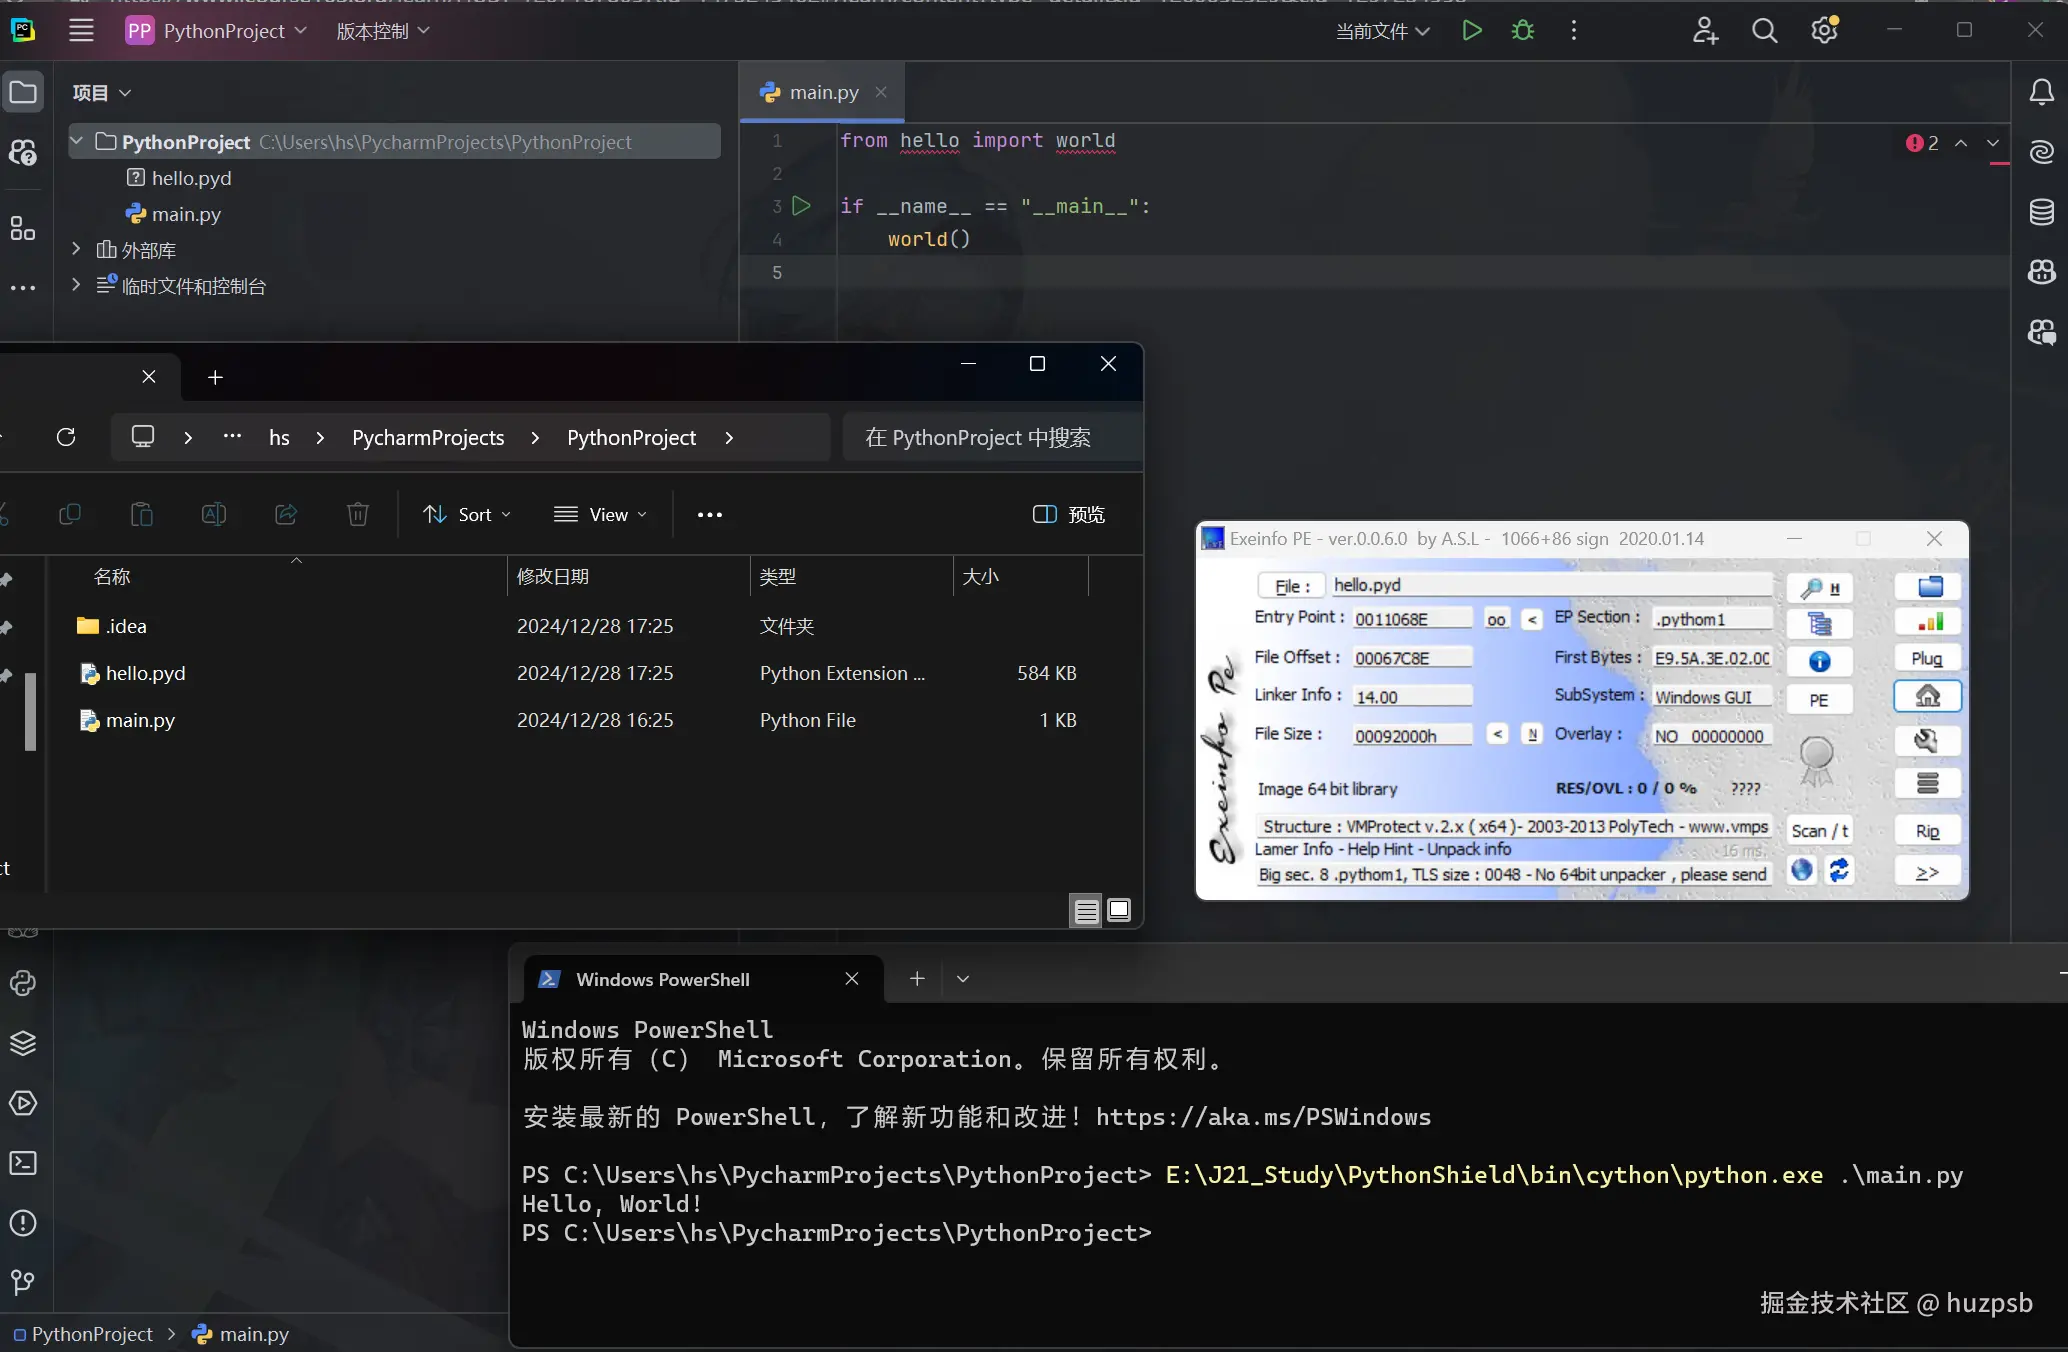Click the Exeinfo home page icon
This screenshot has height=1352, width=2068.
(x=1927, y=697)
